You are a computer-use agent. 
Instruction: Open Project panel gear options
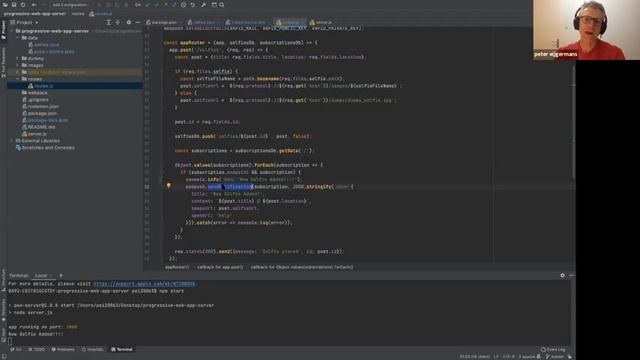tap(129, 22)
